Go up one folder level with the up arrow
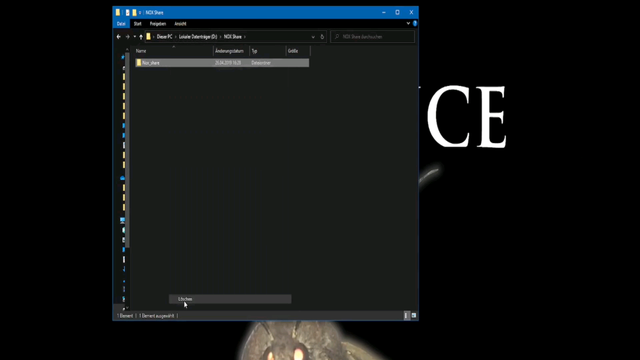The image size is (640, 360). [141, 37]
